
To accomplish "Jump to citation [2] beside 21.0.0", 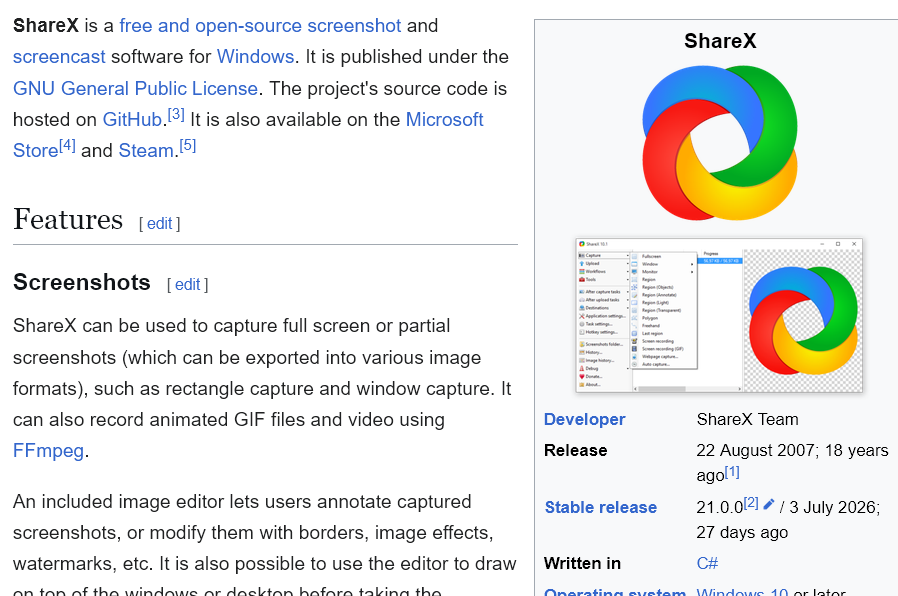I will (751, 503).
